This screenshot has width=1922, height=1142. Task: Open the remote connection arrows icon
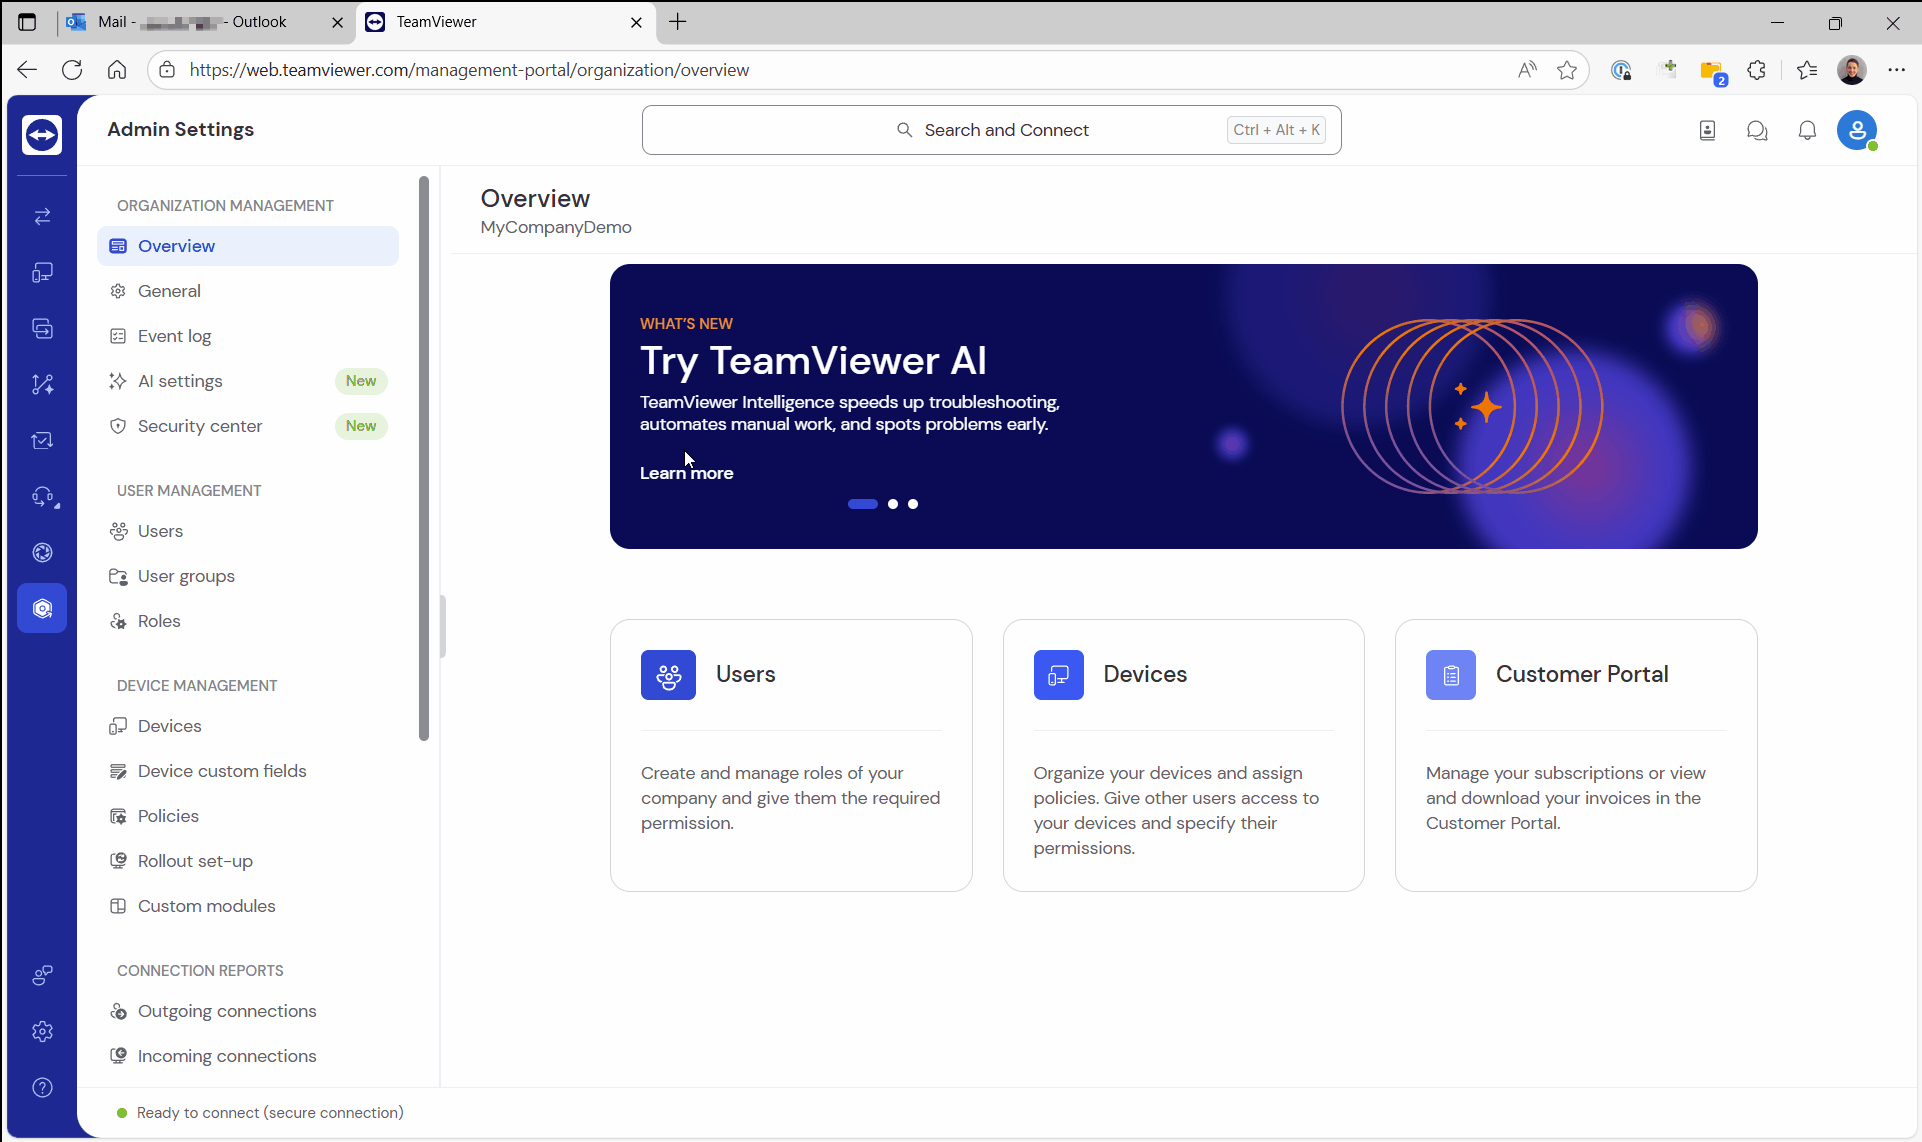tap(42, 217)
